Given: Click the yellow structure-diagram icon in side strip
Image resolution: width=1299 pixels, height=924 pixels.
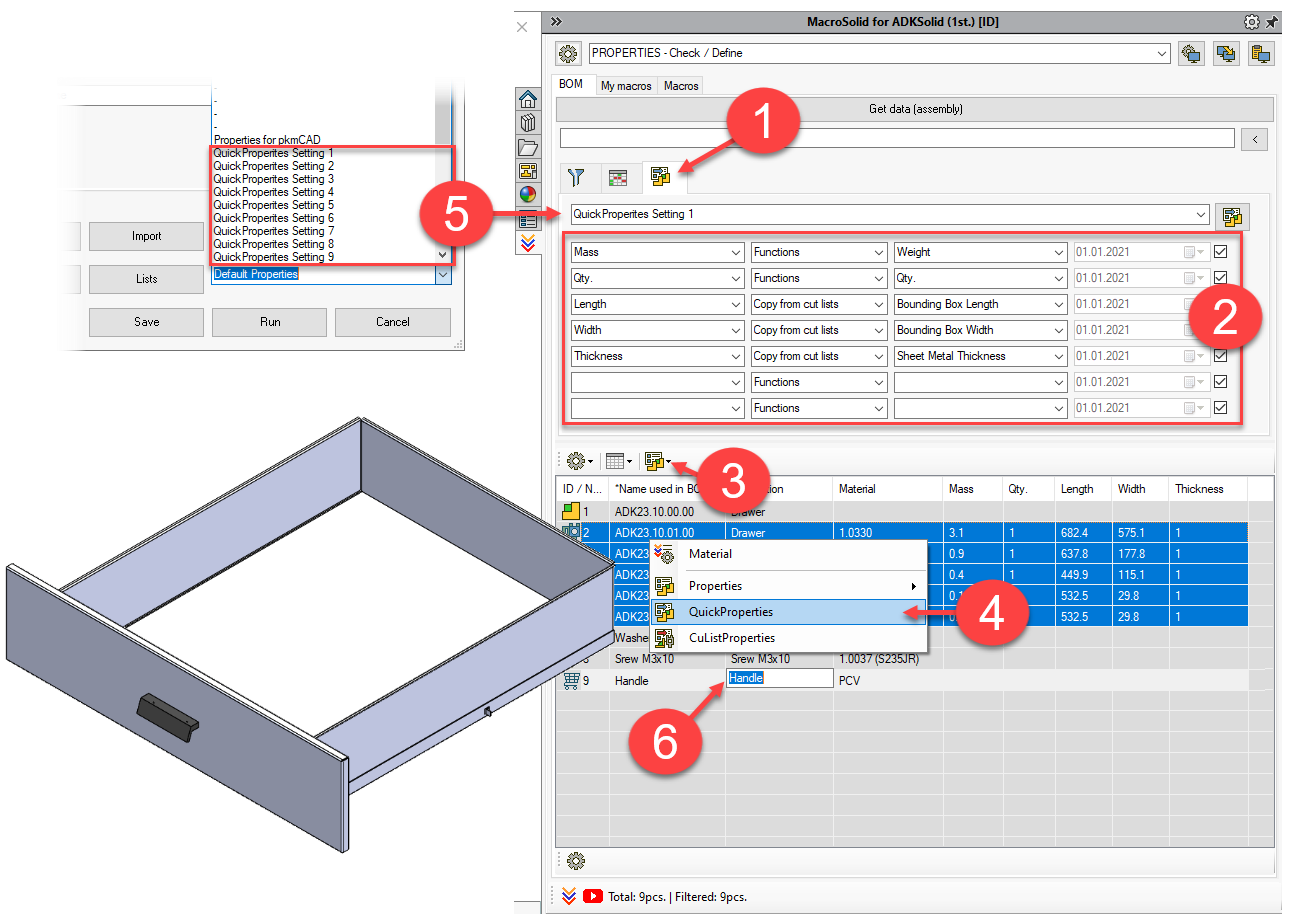Looking at the screenshot, I should click(x=528, y=171).
